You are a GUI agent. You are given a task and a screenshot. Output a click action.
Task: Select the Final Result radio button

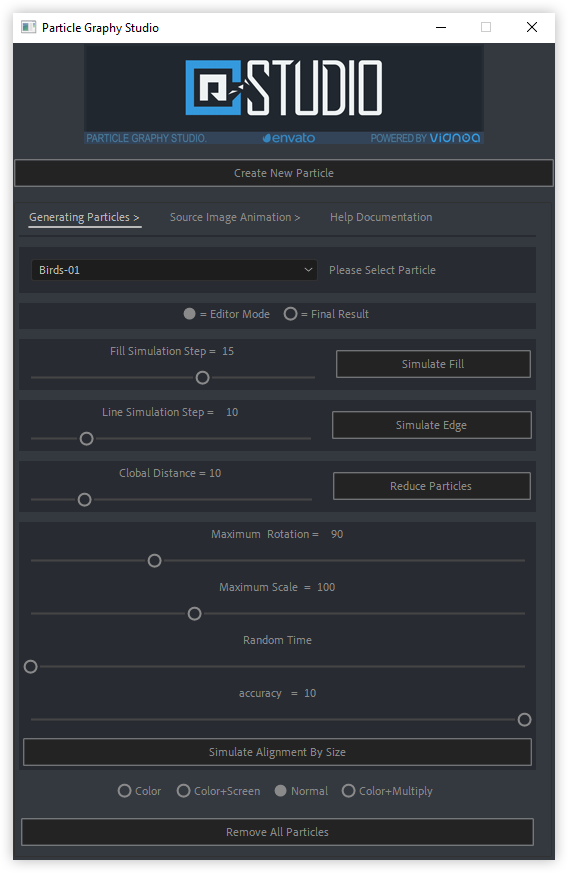(290, 314)
